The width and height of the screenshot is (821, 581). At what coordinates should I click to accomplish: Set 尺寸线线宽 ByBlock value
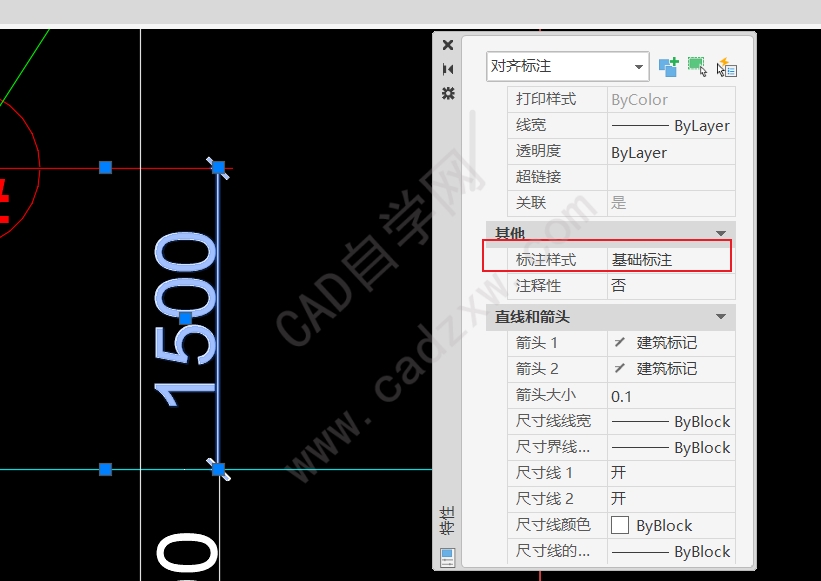pos(671,421)
